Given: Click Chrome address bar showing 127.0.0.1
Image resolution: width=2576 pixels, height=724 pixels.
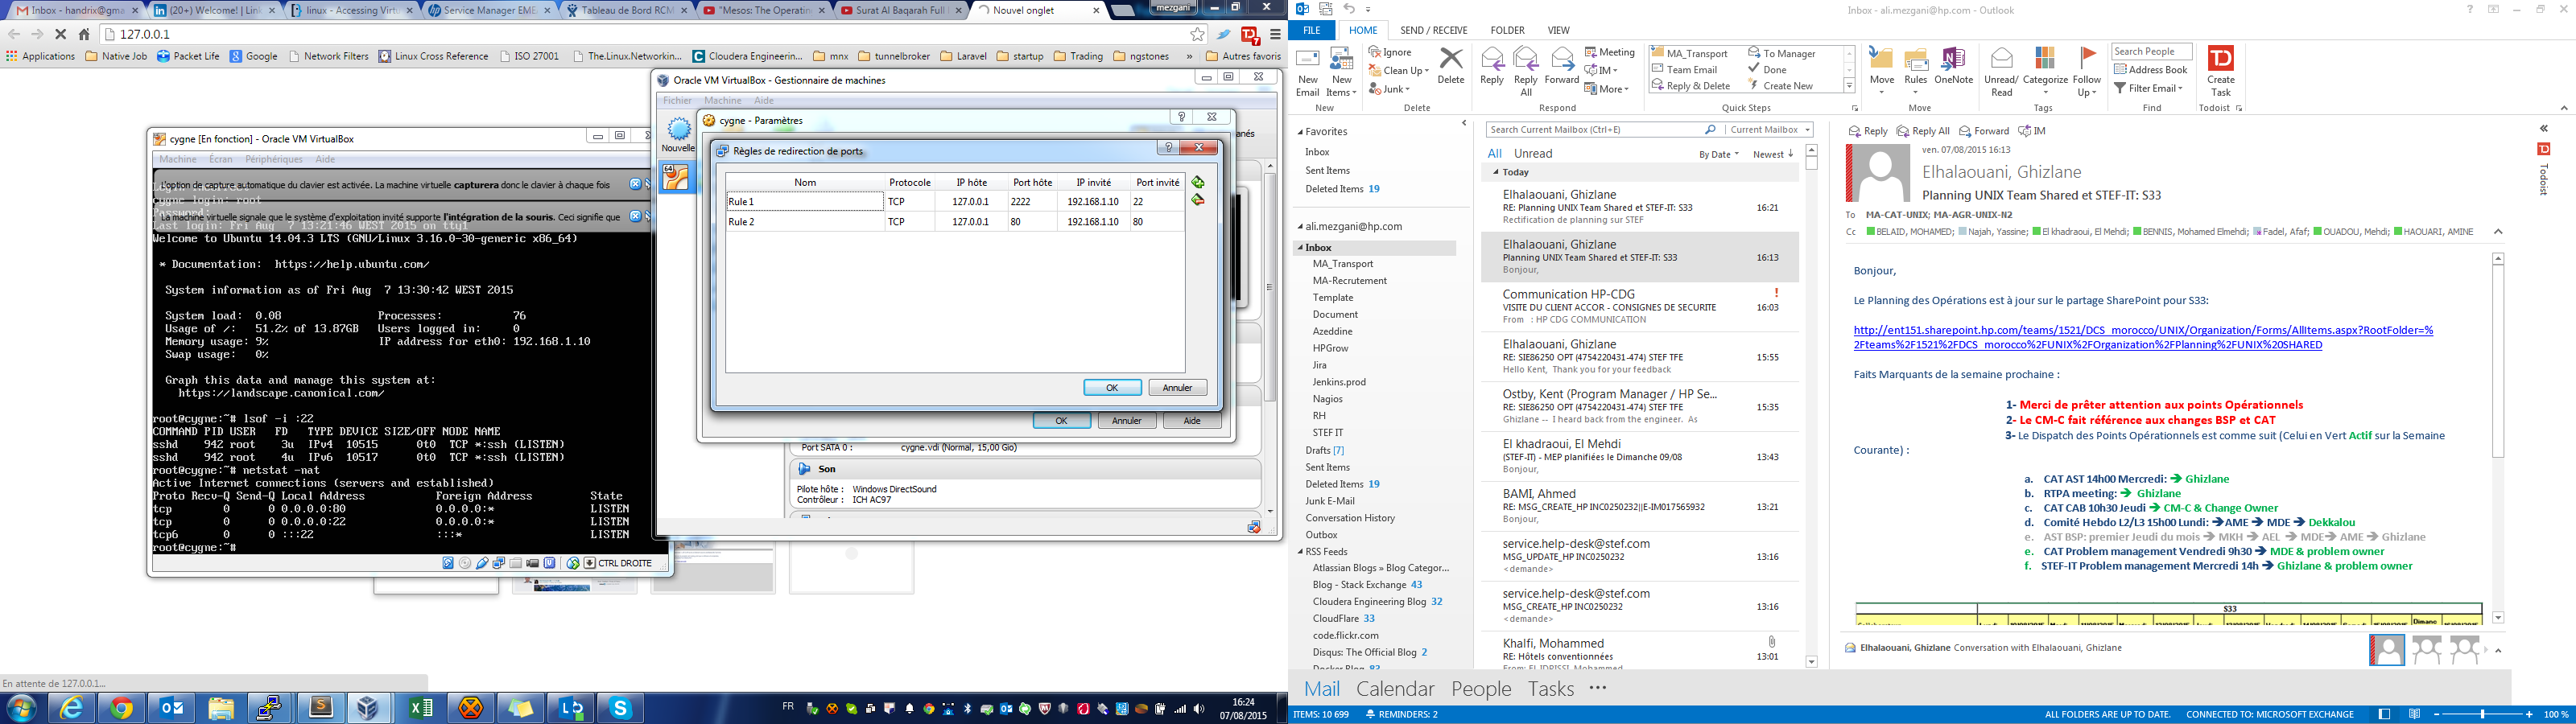Looking at the screenshot, I should 645,34.
